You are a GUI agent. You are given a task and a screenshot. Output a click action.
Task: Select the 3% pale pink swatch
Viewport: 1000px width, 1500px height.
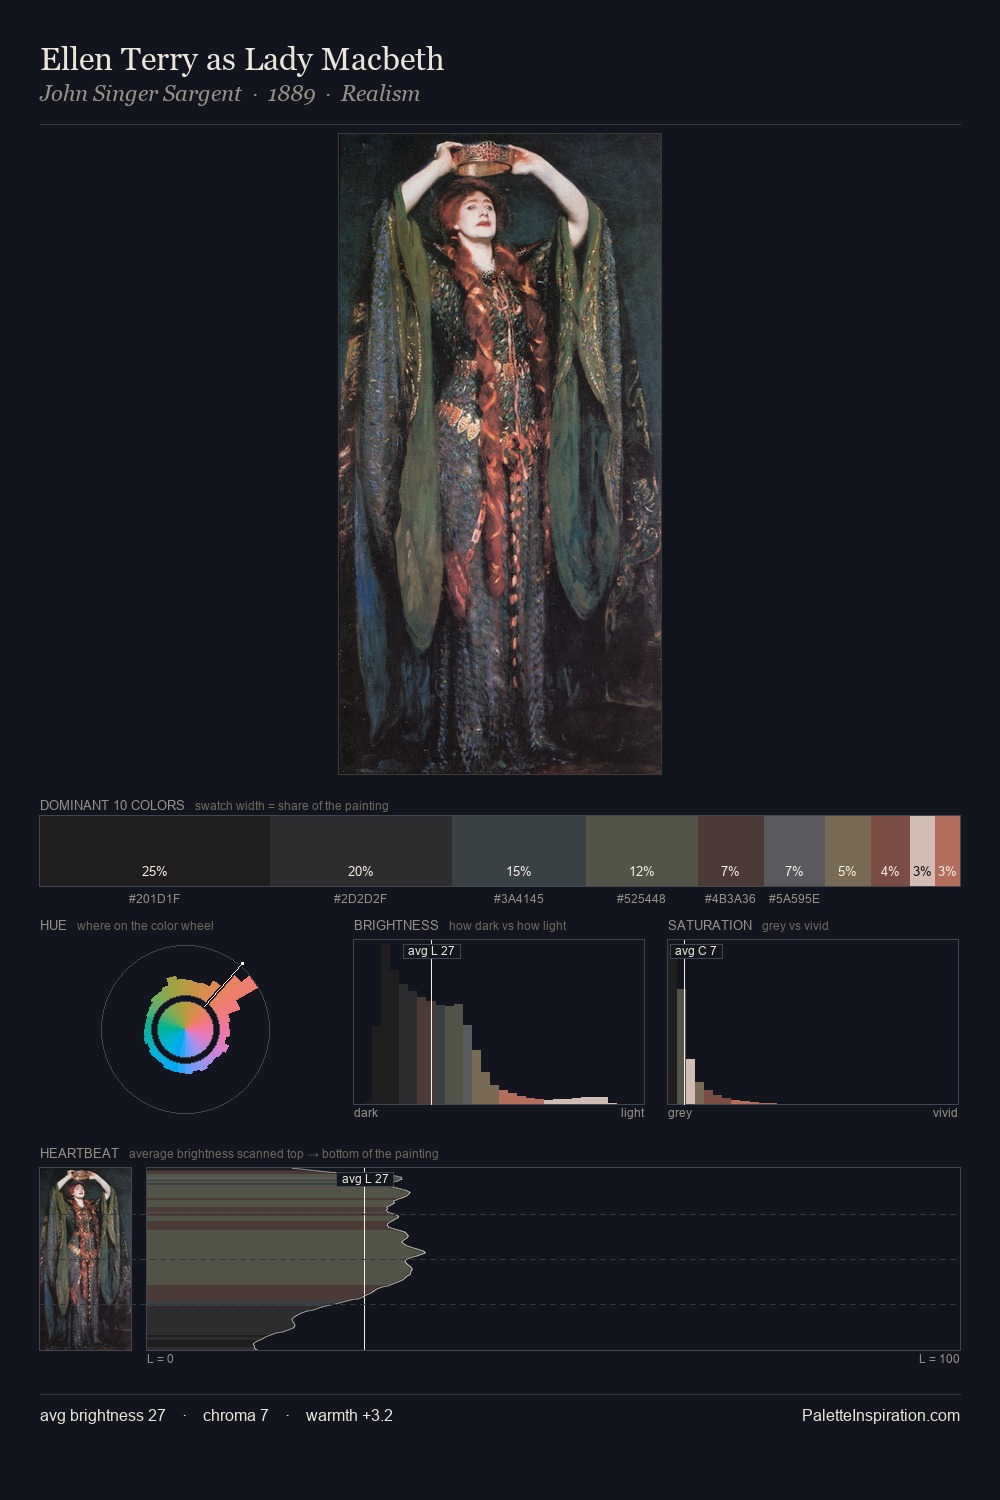tap(922, 851)
